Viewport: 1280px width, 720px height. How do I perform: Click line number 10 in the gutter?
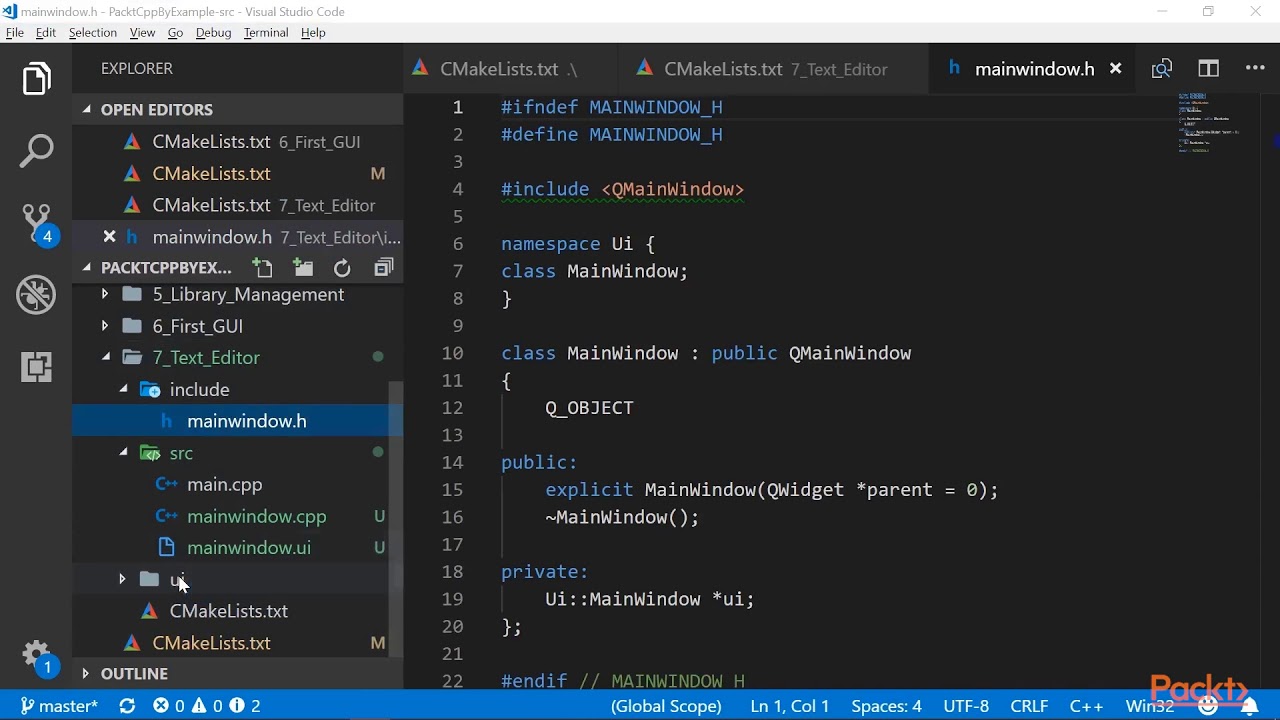(452, 353)
